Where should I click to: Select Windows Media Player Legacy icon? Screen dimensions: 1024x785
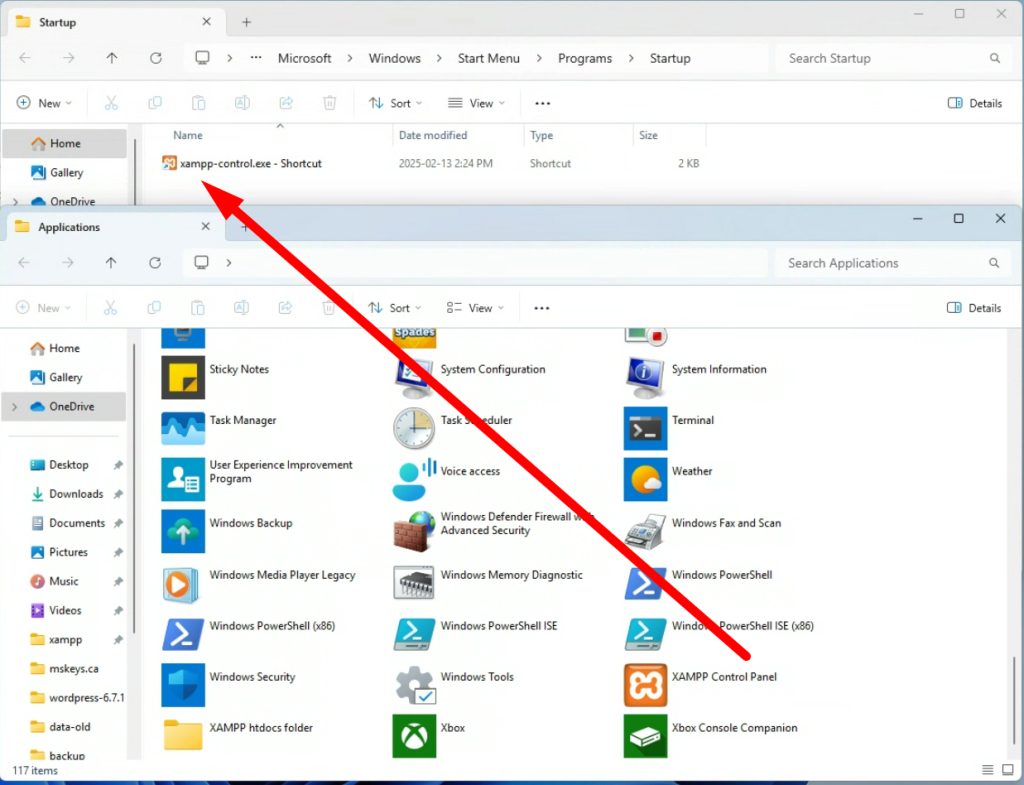pos(183,583)
